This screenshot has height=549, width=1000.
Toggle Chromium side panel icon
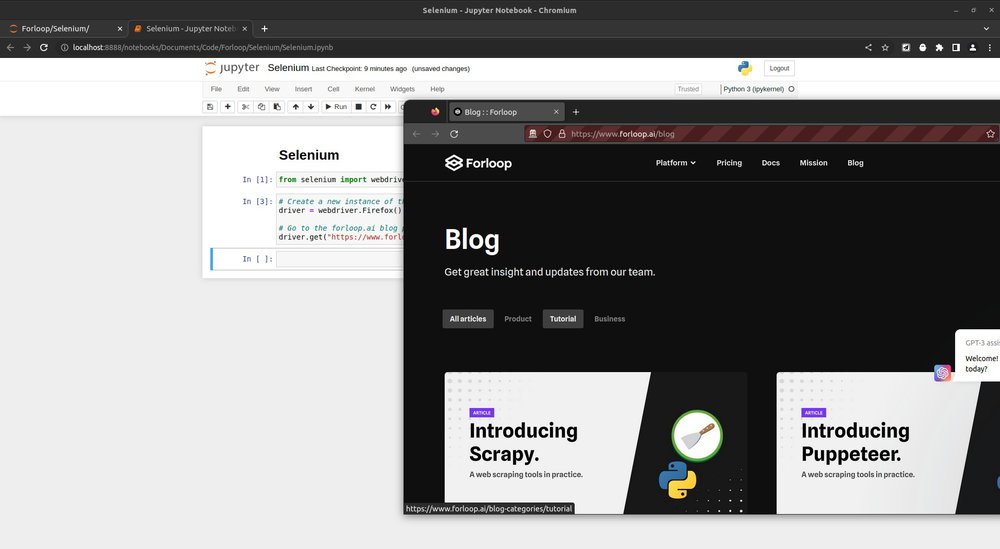click(x=956, y=47)
